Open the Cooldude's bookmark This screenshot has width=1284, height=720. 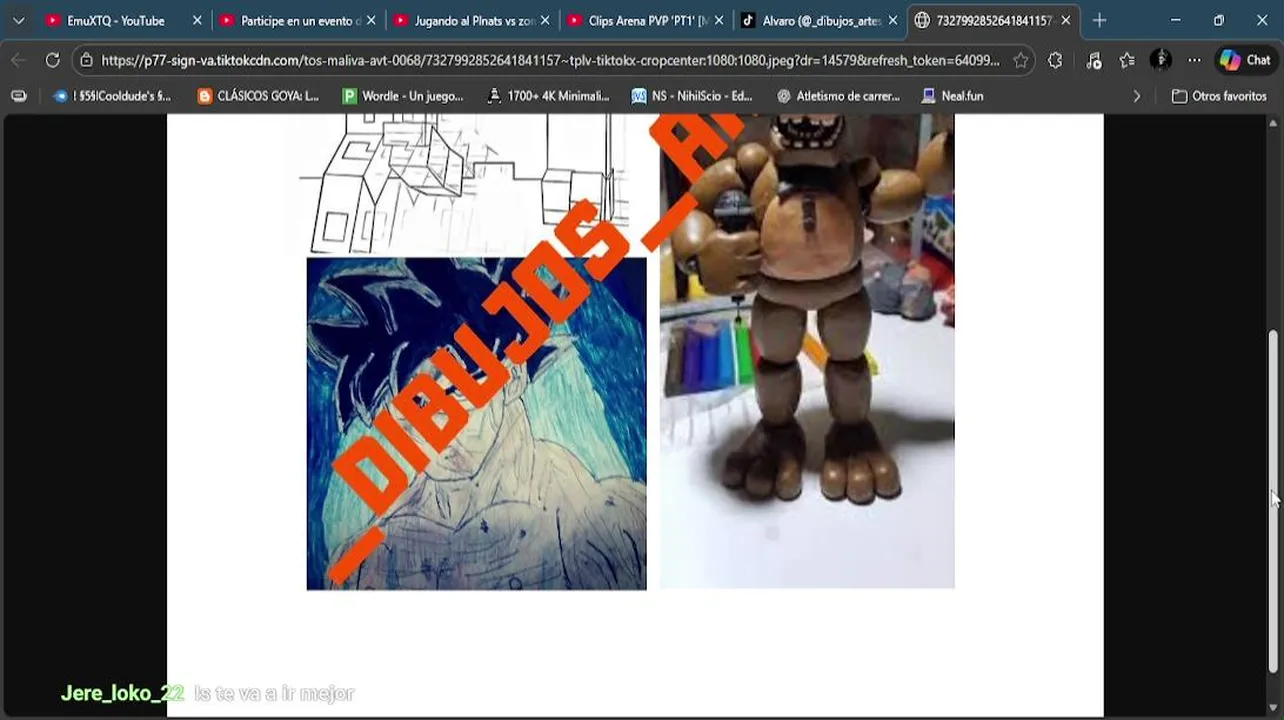pos(113,96)
